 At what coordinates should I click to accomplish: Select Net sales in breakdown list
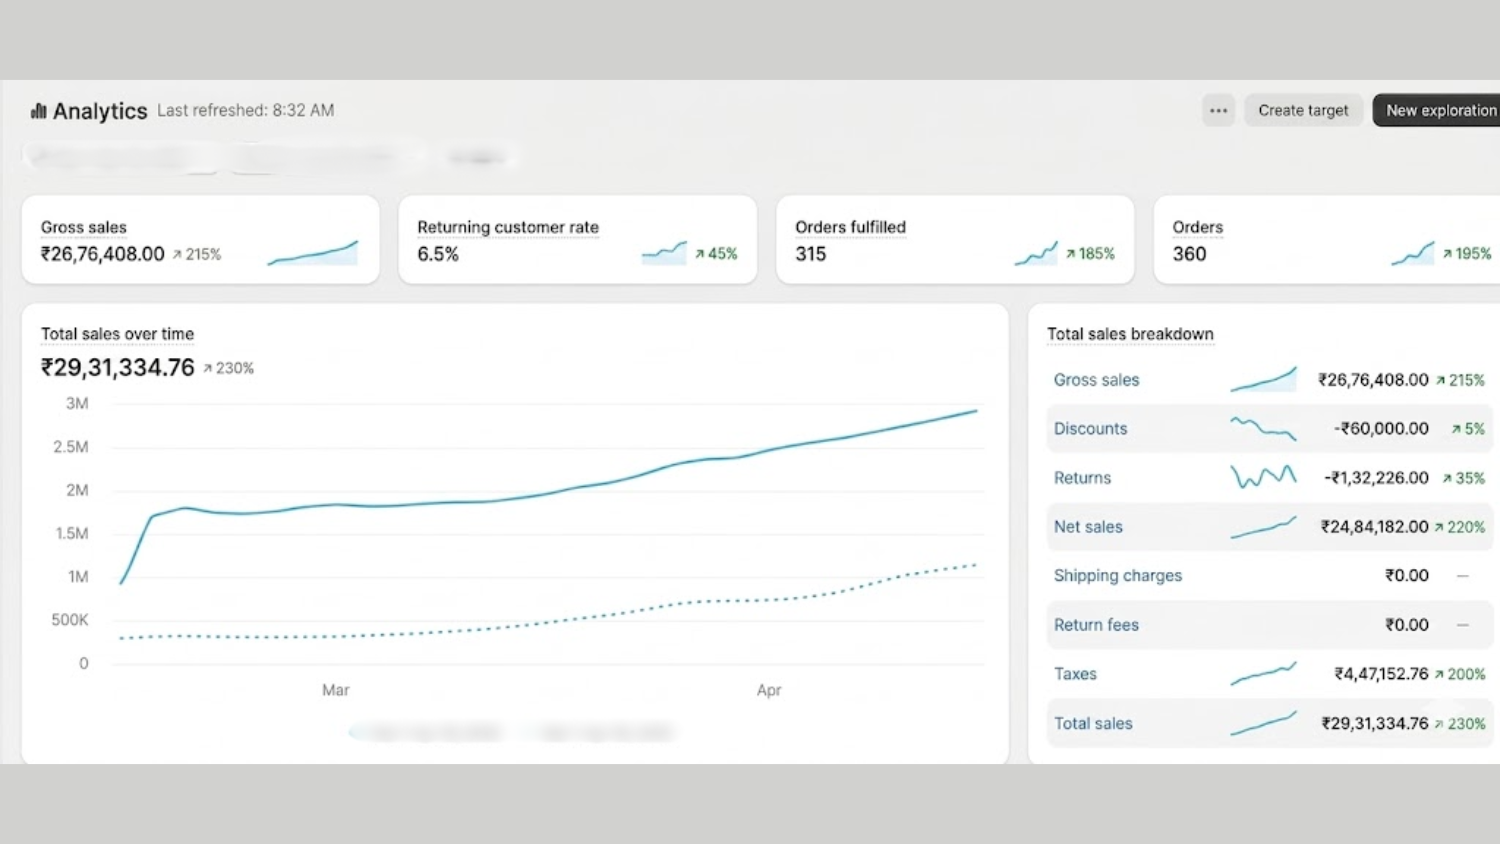1088,527
